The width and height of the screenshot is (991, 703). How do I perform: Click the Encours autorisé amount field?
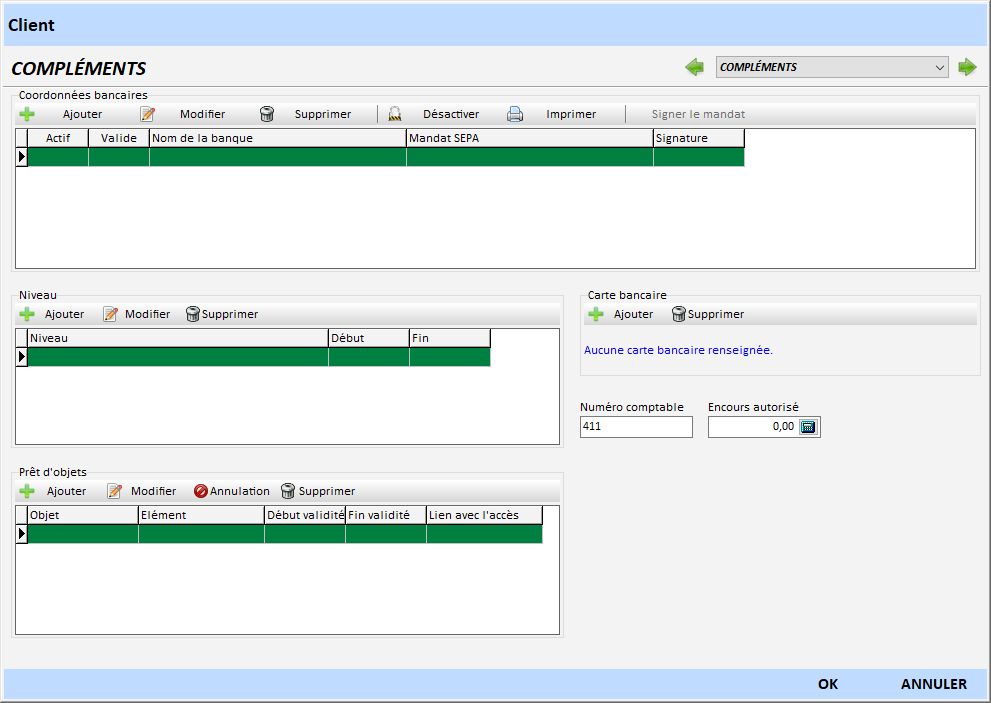752,427
